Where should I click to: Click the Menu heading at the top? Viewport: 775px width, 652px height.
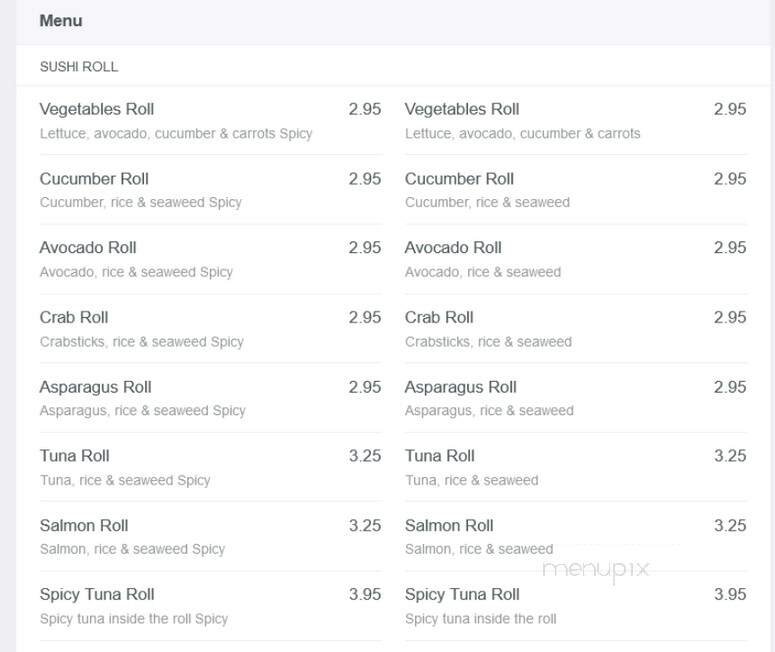click(61, 21)
